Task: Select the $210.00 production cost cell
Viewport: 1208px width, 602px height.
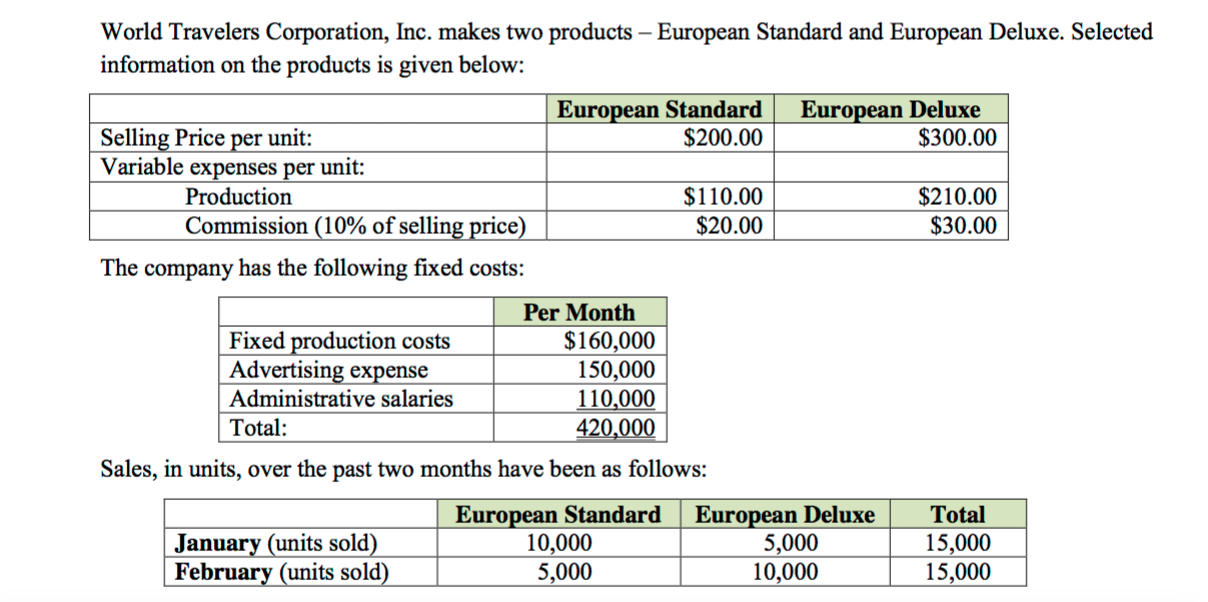Action: tap(957, 197)
